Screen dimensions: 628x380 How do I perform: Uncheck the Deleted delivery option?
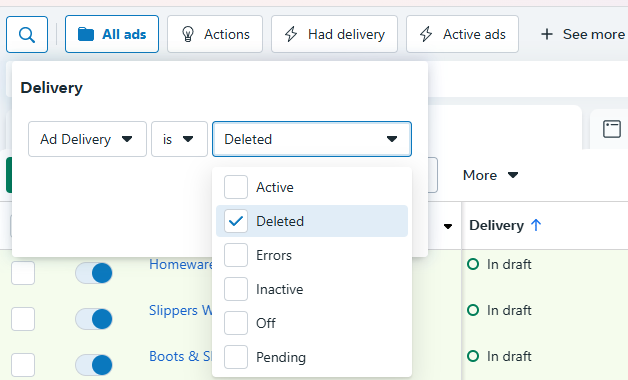[x=236, y=221]
